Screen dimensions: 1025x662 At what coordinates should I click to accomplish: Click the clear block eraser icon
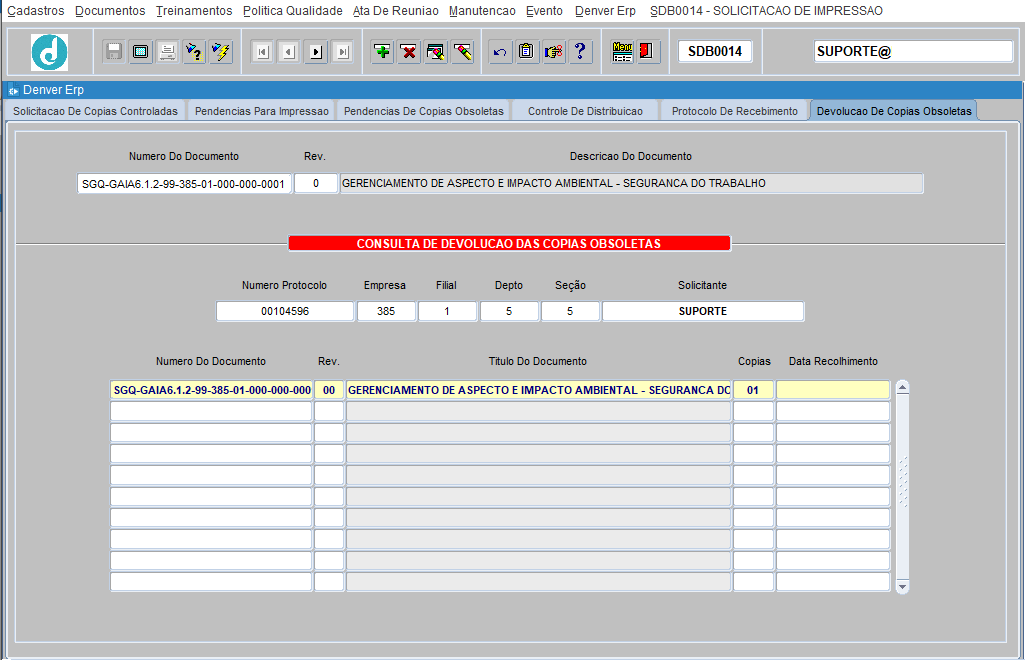pos(436,52)
